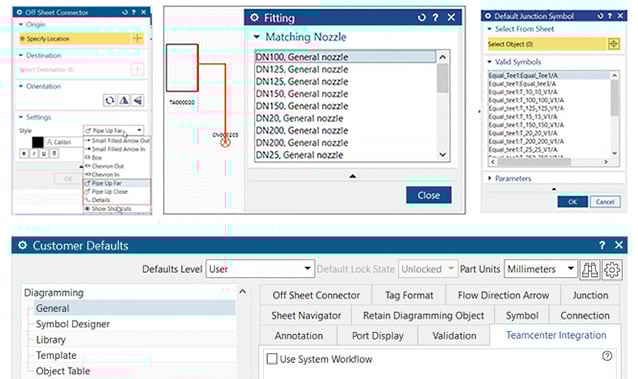Click the black text color swatch
Screen dimensions: 638x379
37,142
